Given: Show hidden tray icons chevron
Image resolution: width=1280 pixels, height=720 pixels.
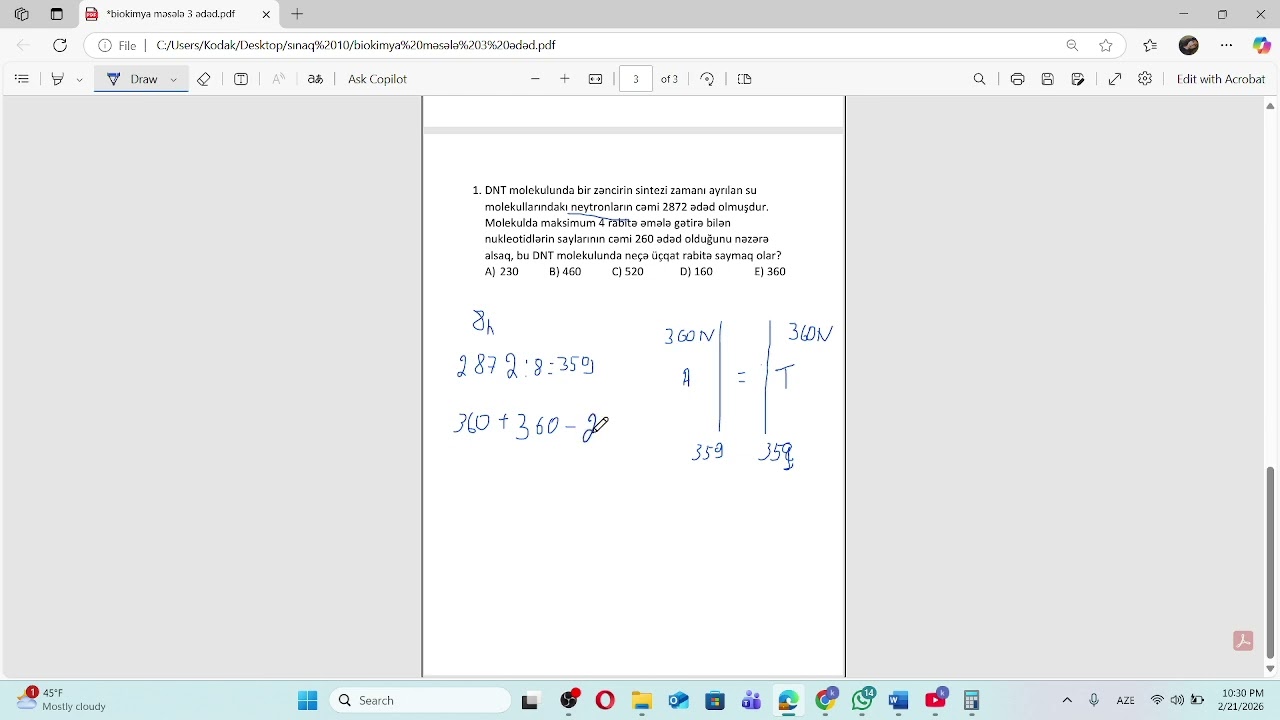Looking at the screenshot, I should click(x=1067, y=700).
